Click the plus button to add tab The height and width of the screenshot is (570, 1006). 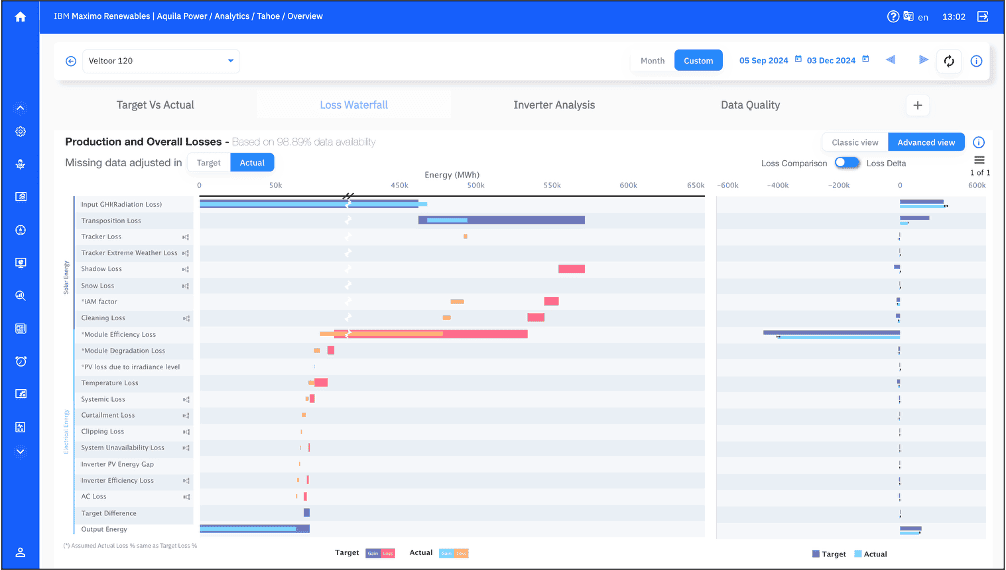(x=918, y=105)
